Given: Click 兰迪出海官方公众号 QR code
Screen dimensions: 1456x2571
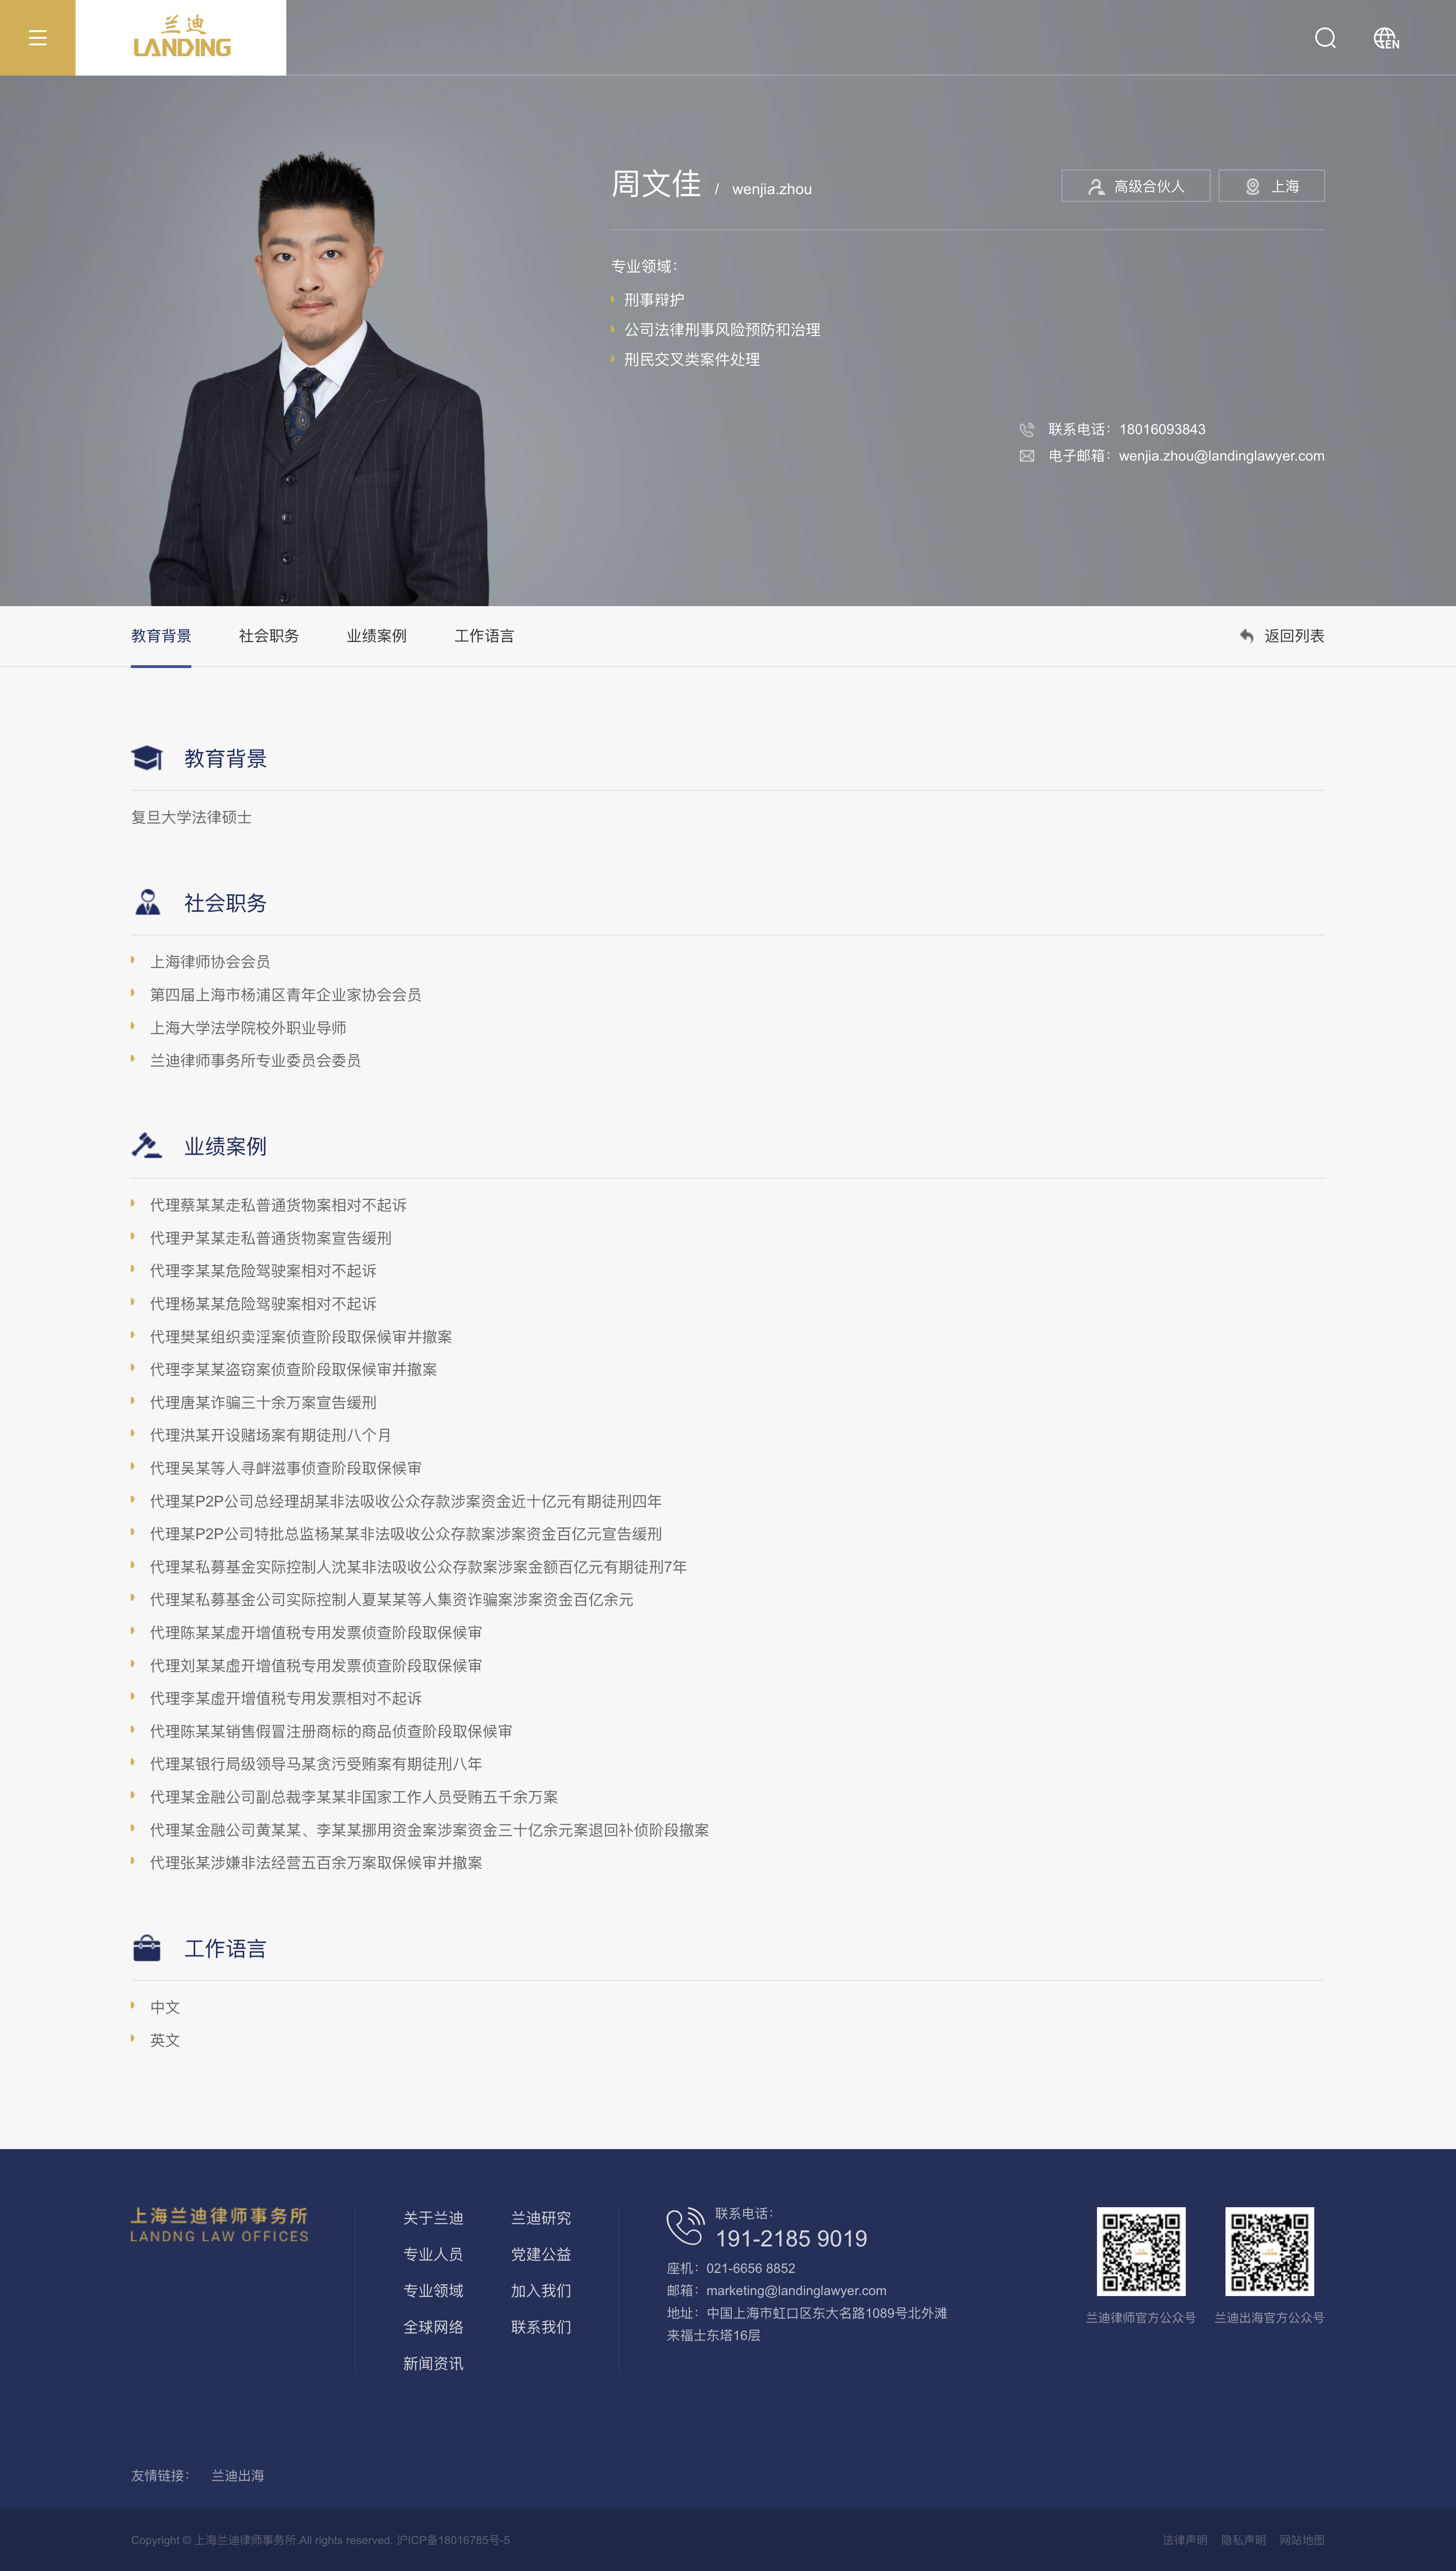Looking at the screenshot, I should [x=1269, y=2251].
